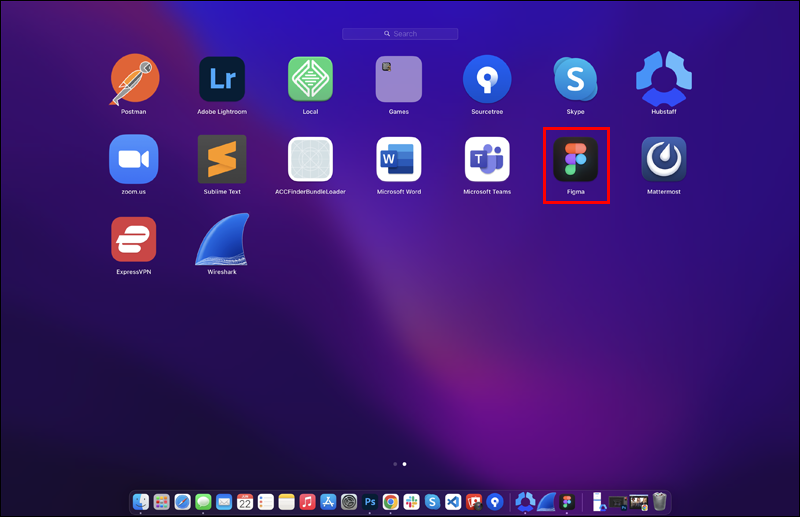
Task: Launch Hubstaff from the Launchpad grid
Action: point(664,79)
